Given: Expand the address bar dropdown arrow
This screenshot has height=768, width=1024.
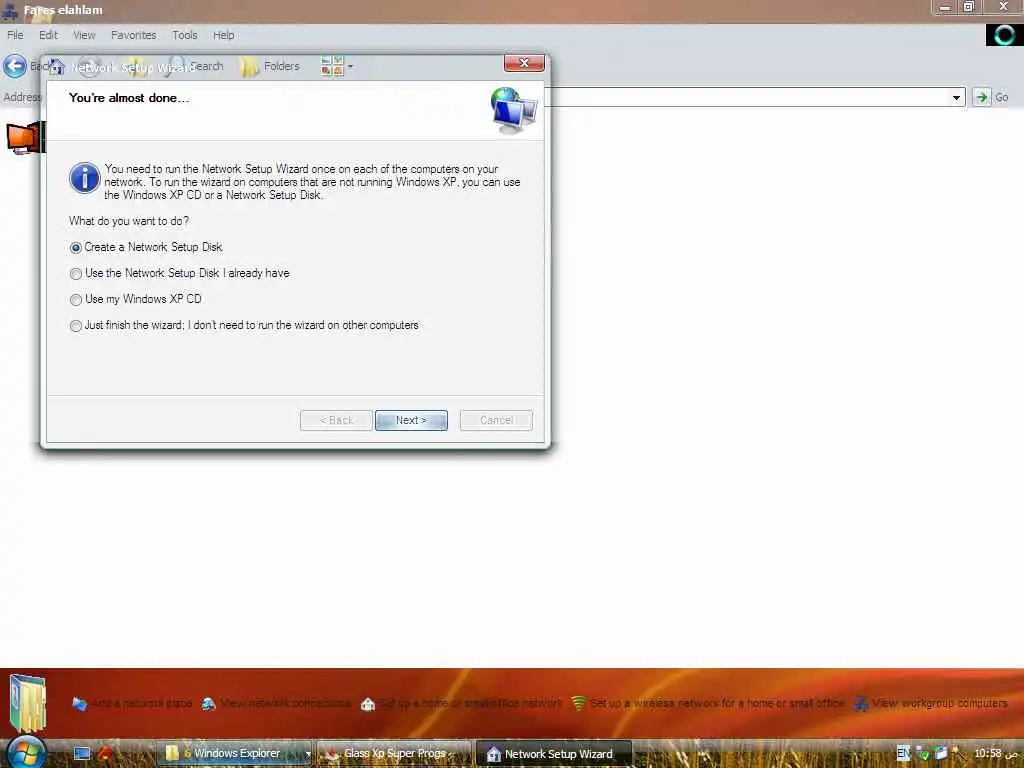Looking at the screenshot, I should [x=956, y=97].
